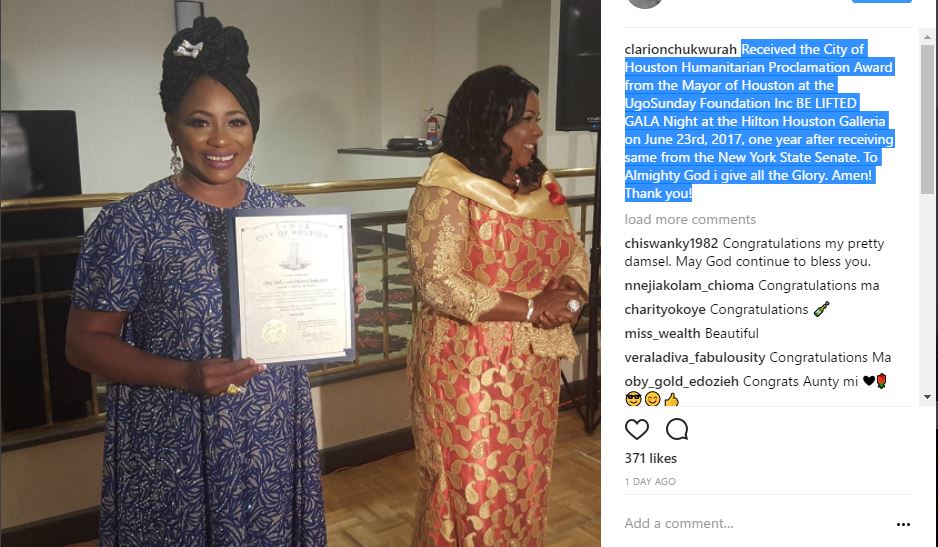Click the blue Follow button at top
This screenshot has height=547, width=938.
(x=882, y=1)
